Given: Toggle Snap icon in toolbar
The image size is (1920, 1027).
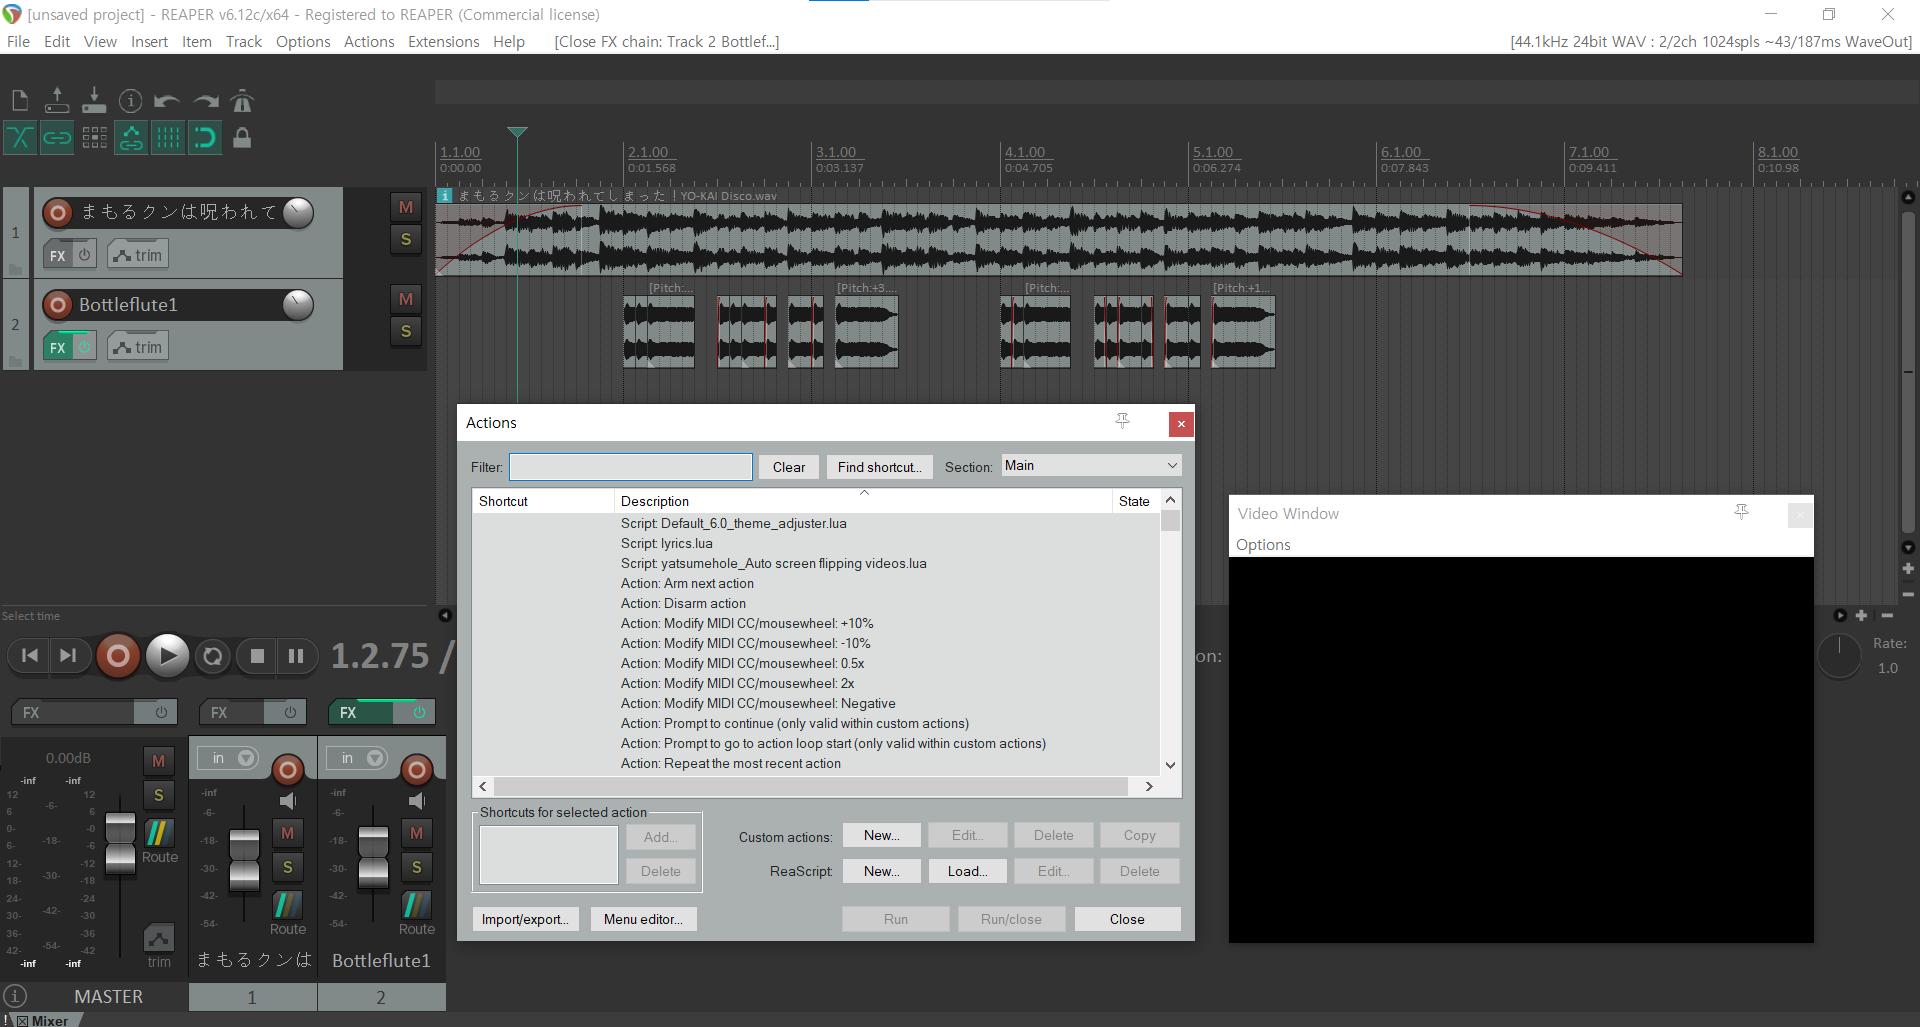Looking at the screenshot, I should point(205,137).
